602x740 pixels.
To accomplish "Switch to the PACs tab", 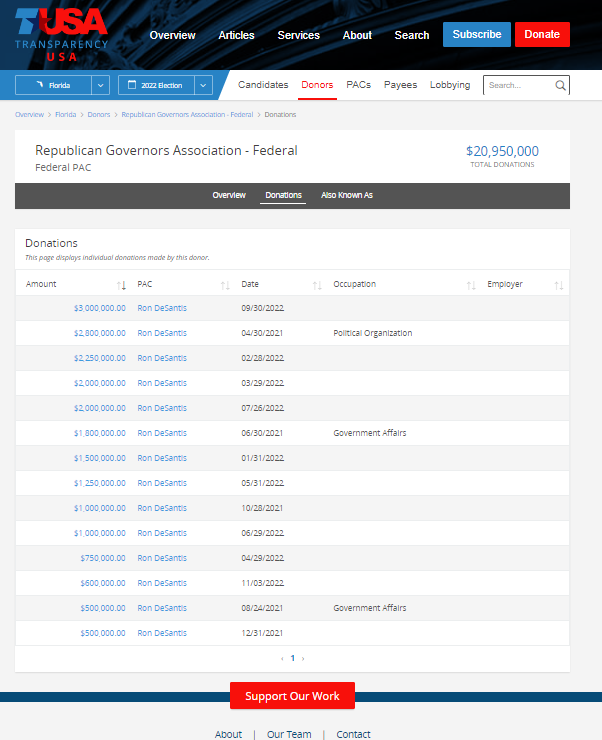I will click(x=359, y=85).
